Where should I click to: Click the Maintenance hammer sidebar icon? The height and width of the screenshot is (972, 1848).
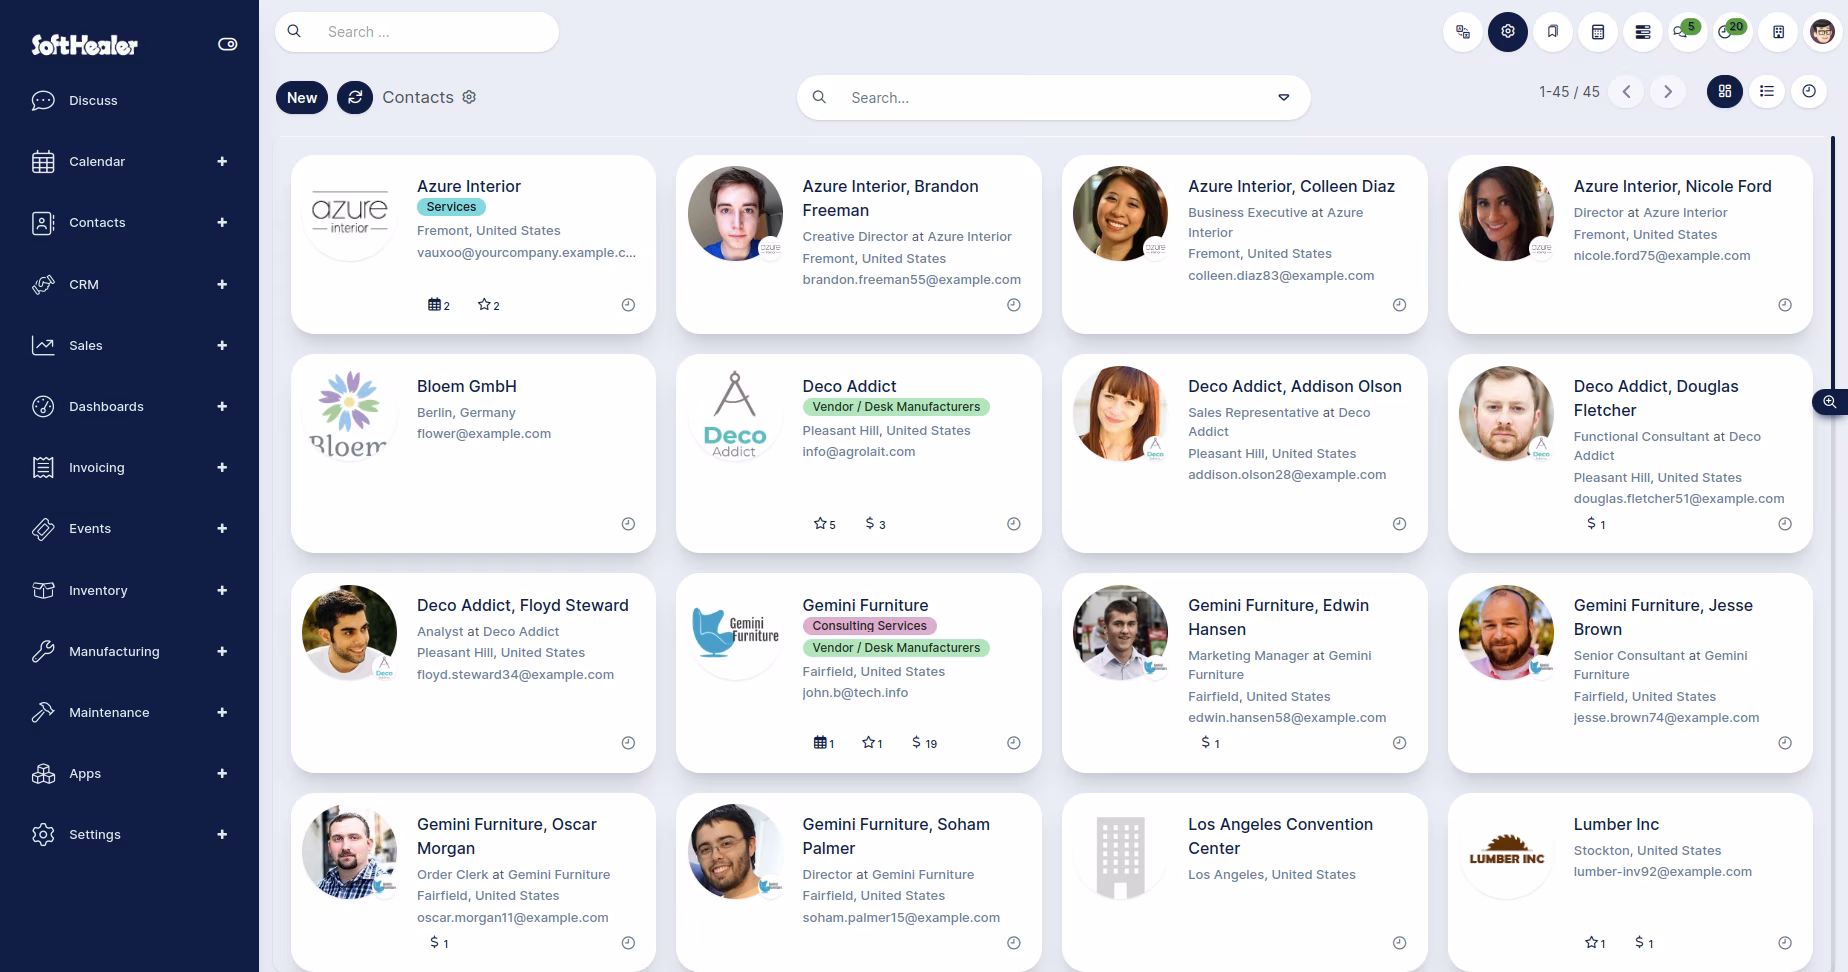[43, 712]
